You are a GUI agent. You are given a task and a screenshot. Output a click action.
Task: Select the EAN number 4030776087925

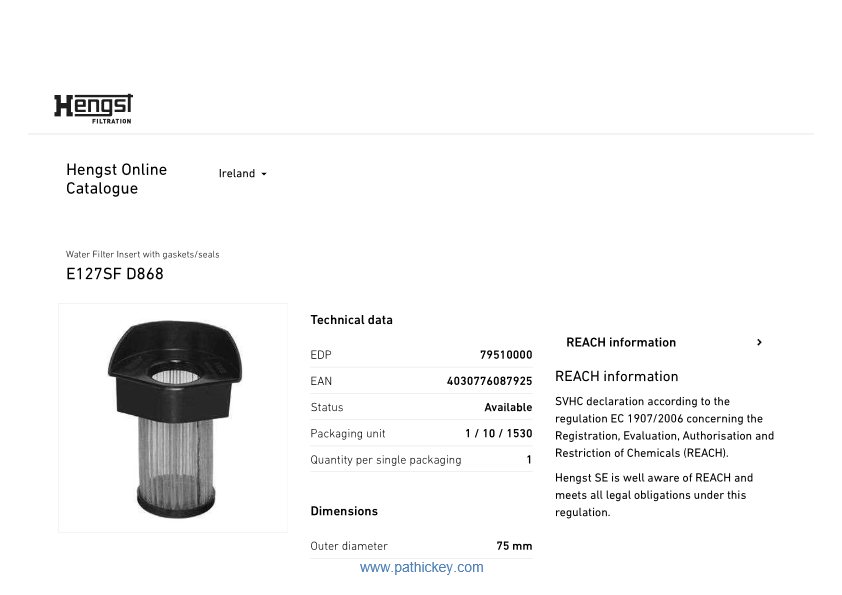click(489, 381)
